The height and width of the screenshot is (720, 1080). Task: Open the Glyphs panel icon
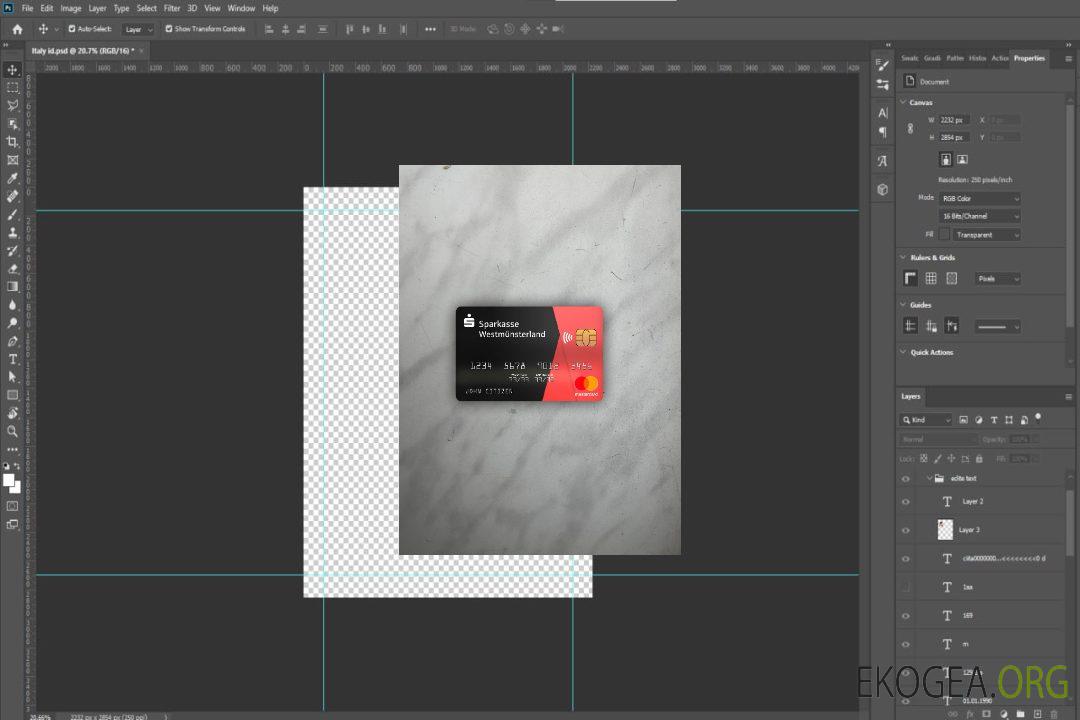pos(882,161)
